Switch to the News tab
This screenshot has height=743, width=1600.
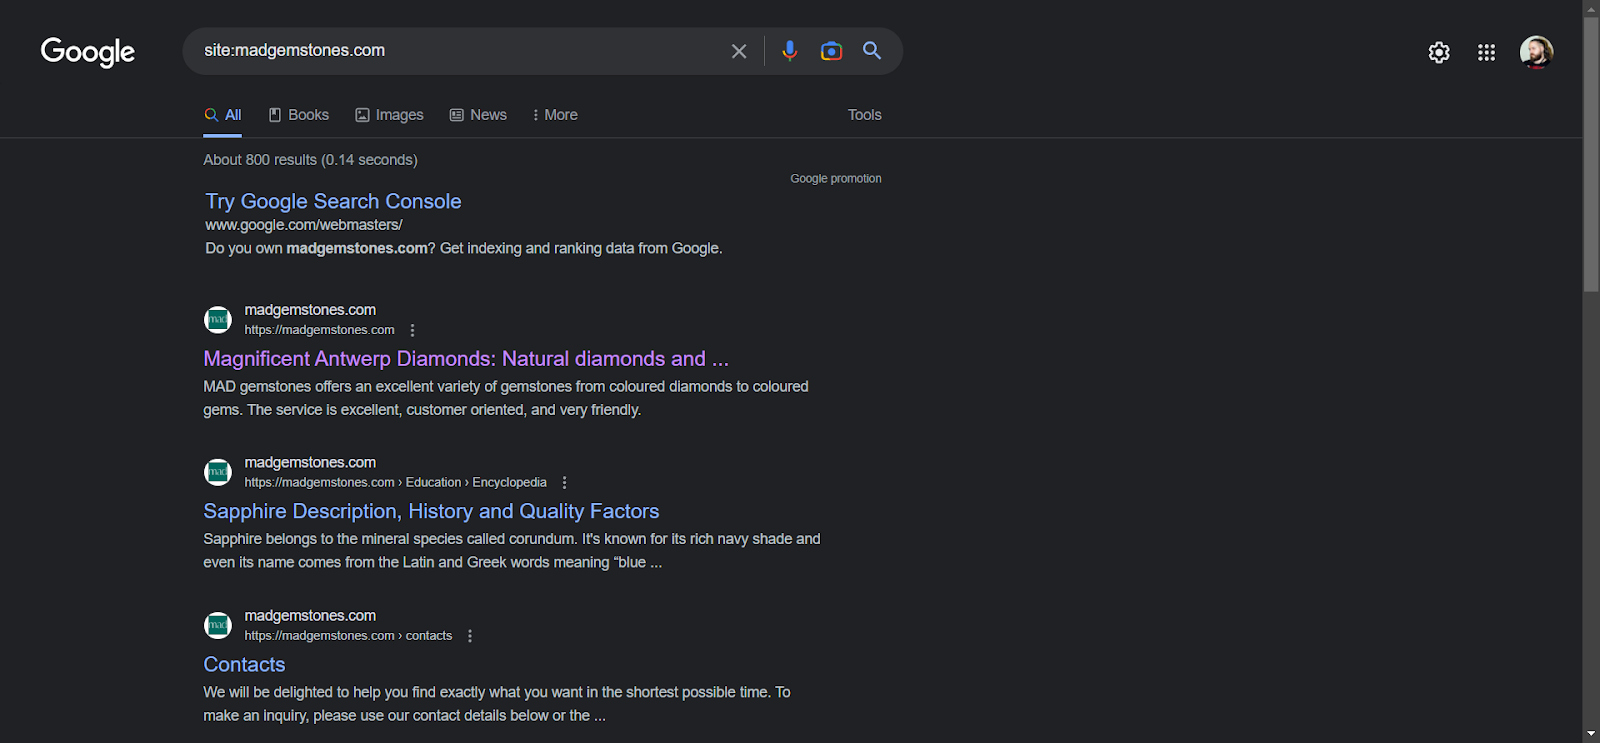tap(478, 115)
